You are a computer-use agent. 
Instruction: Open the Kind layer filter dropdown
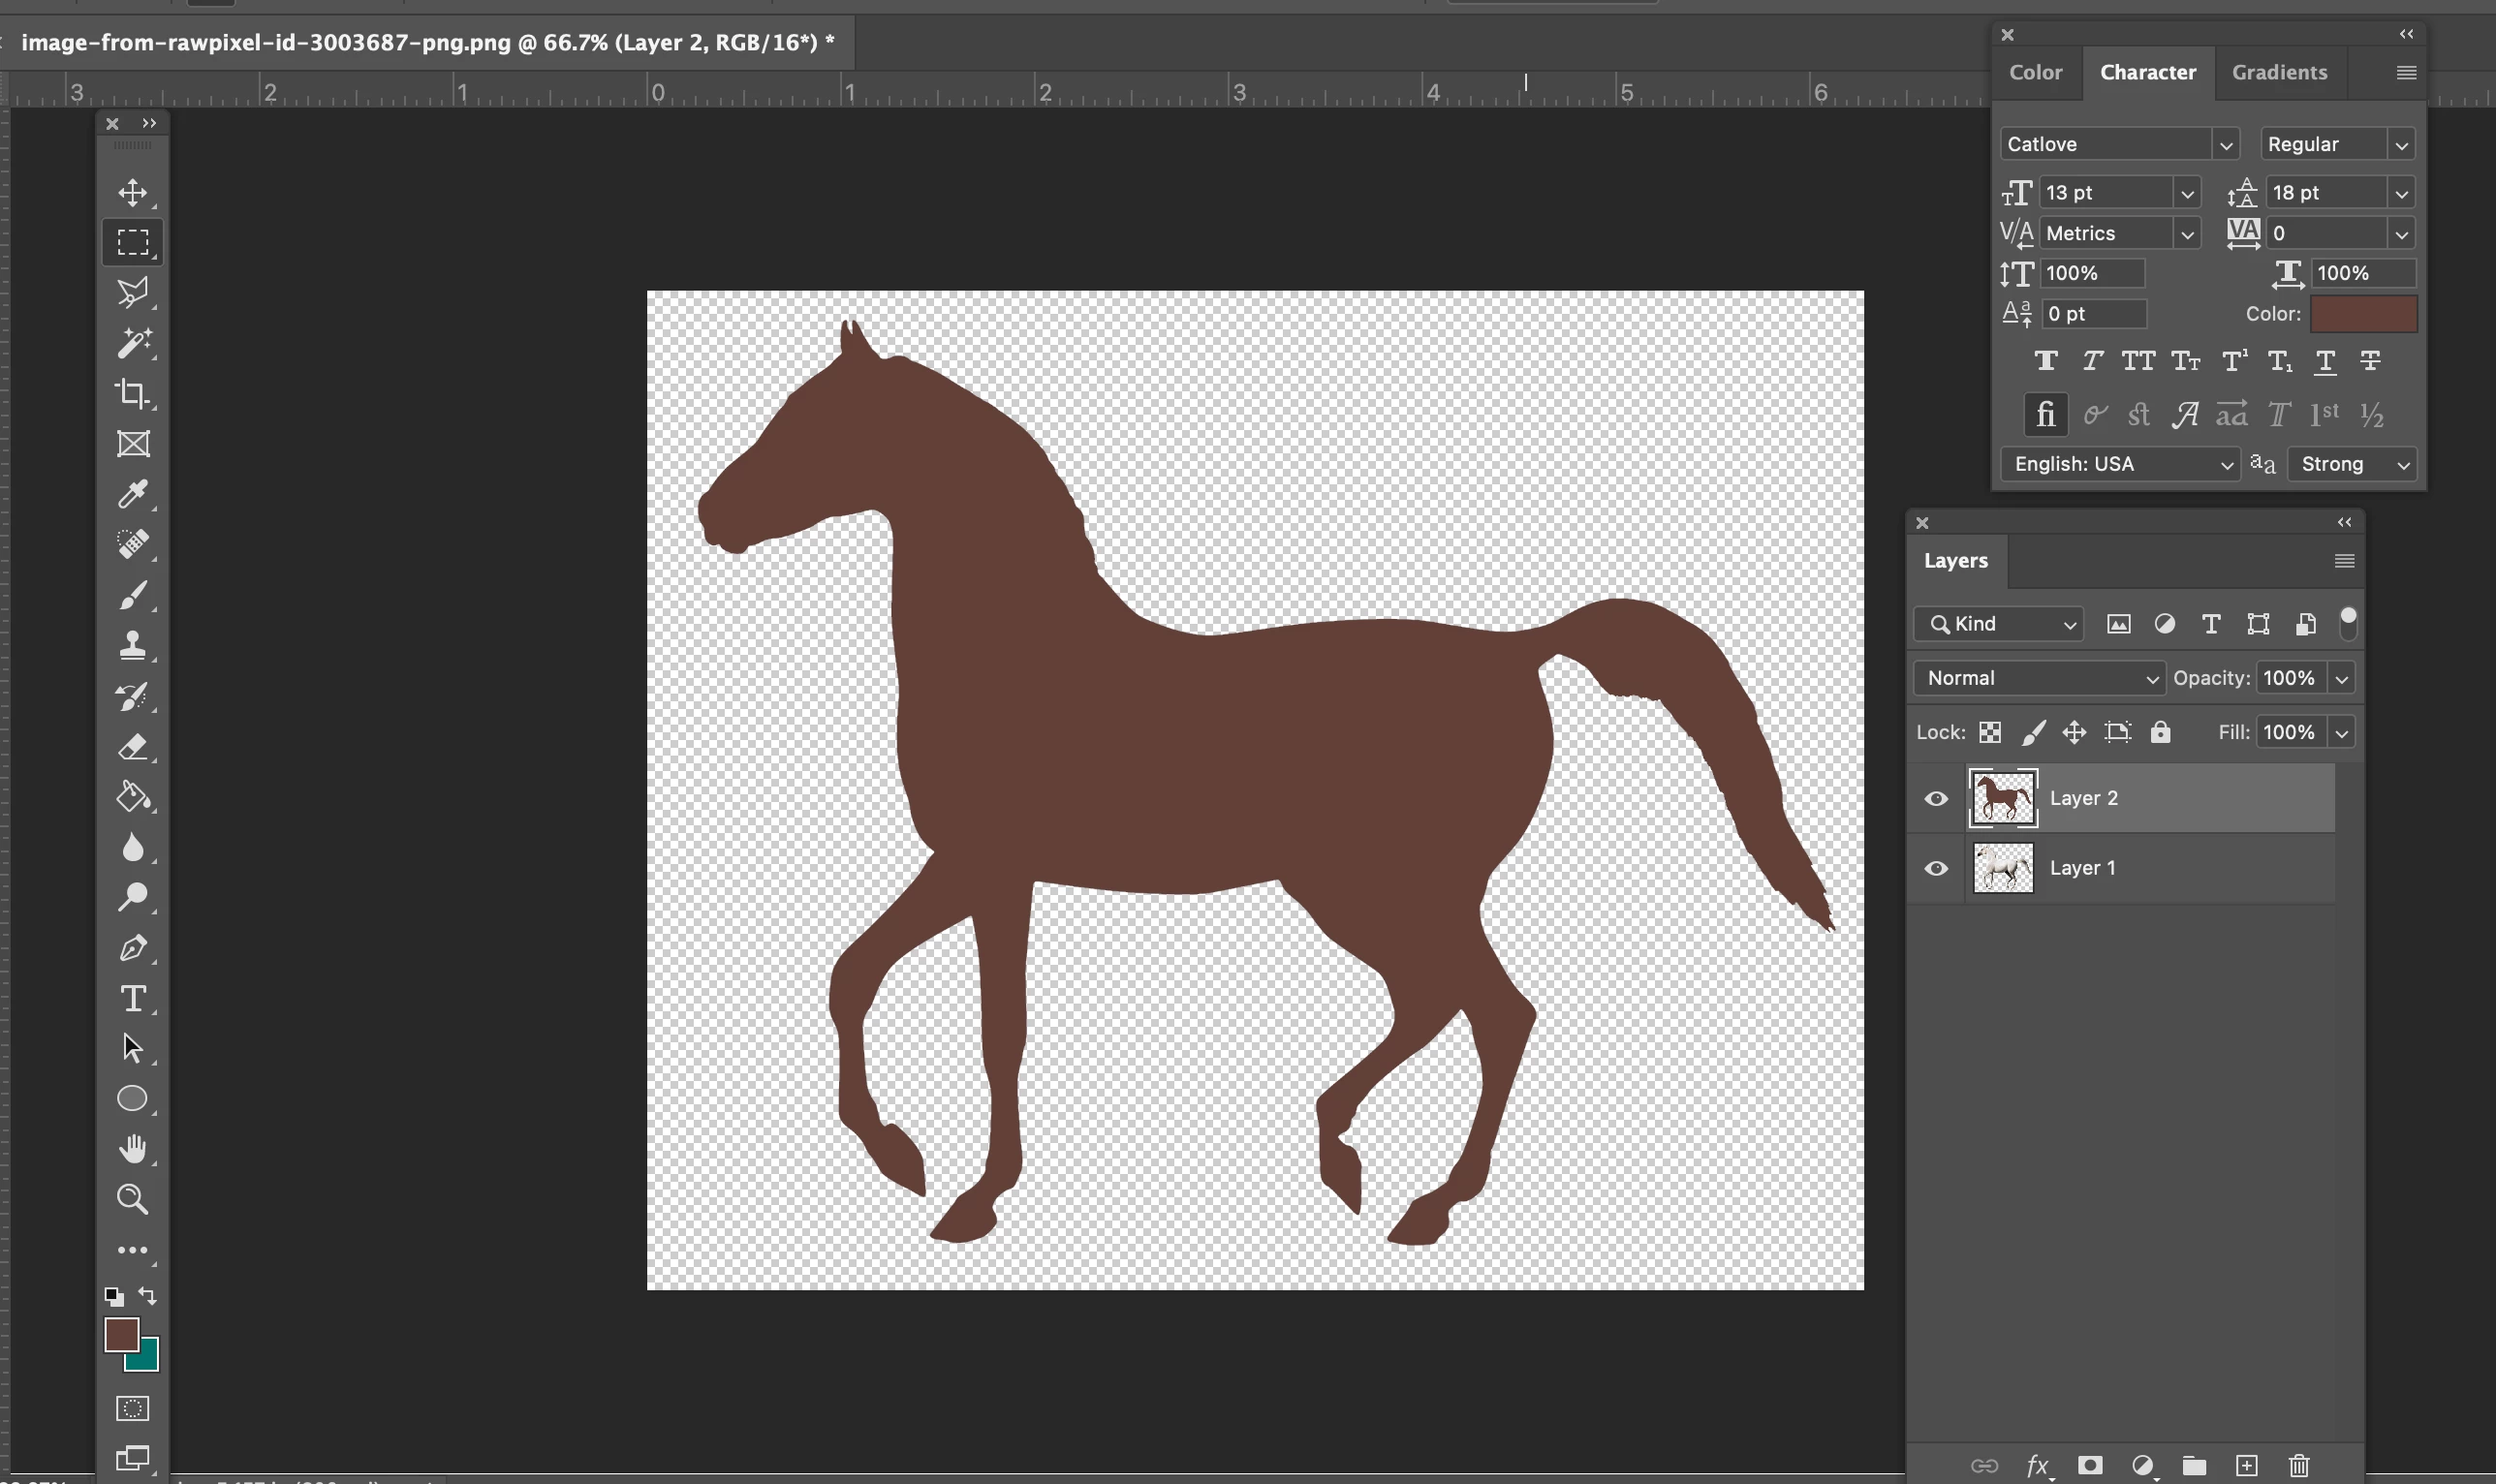(1998, 624)
